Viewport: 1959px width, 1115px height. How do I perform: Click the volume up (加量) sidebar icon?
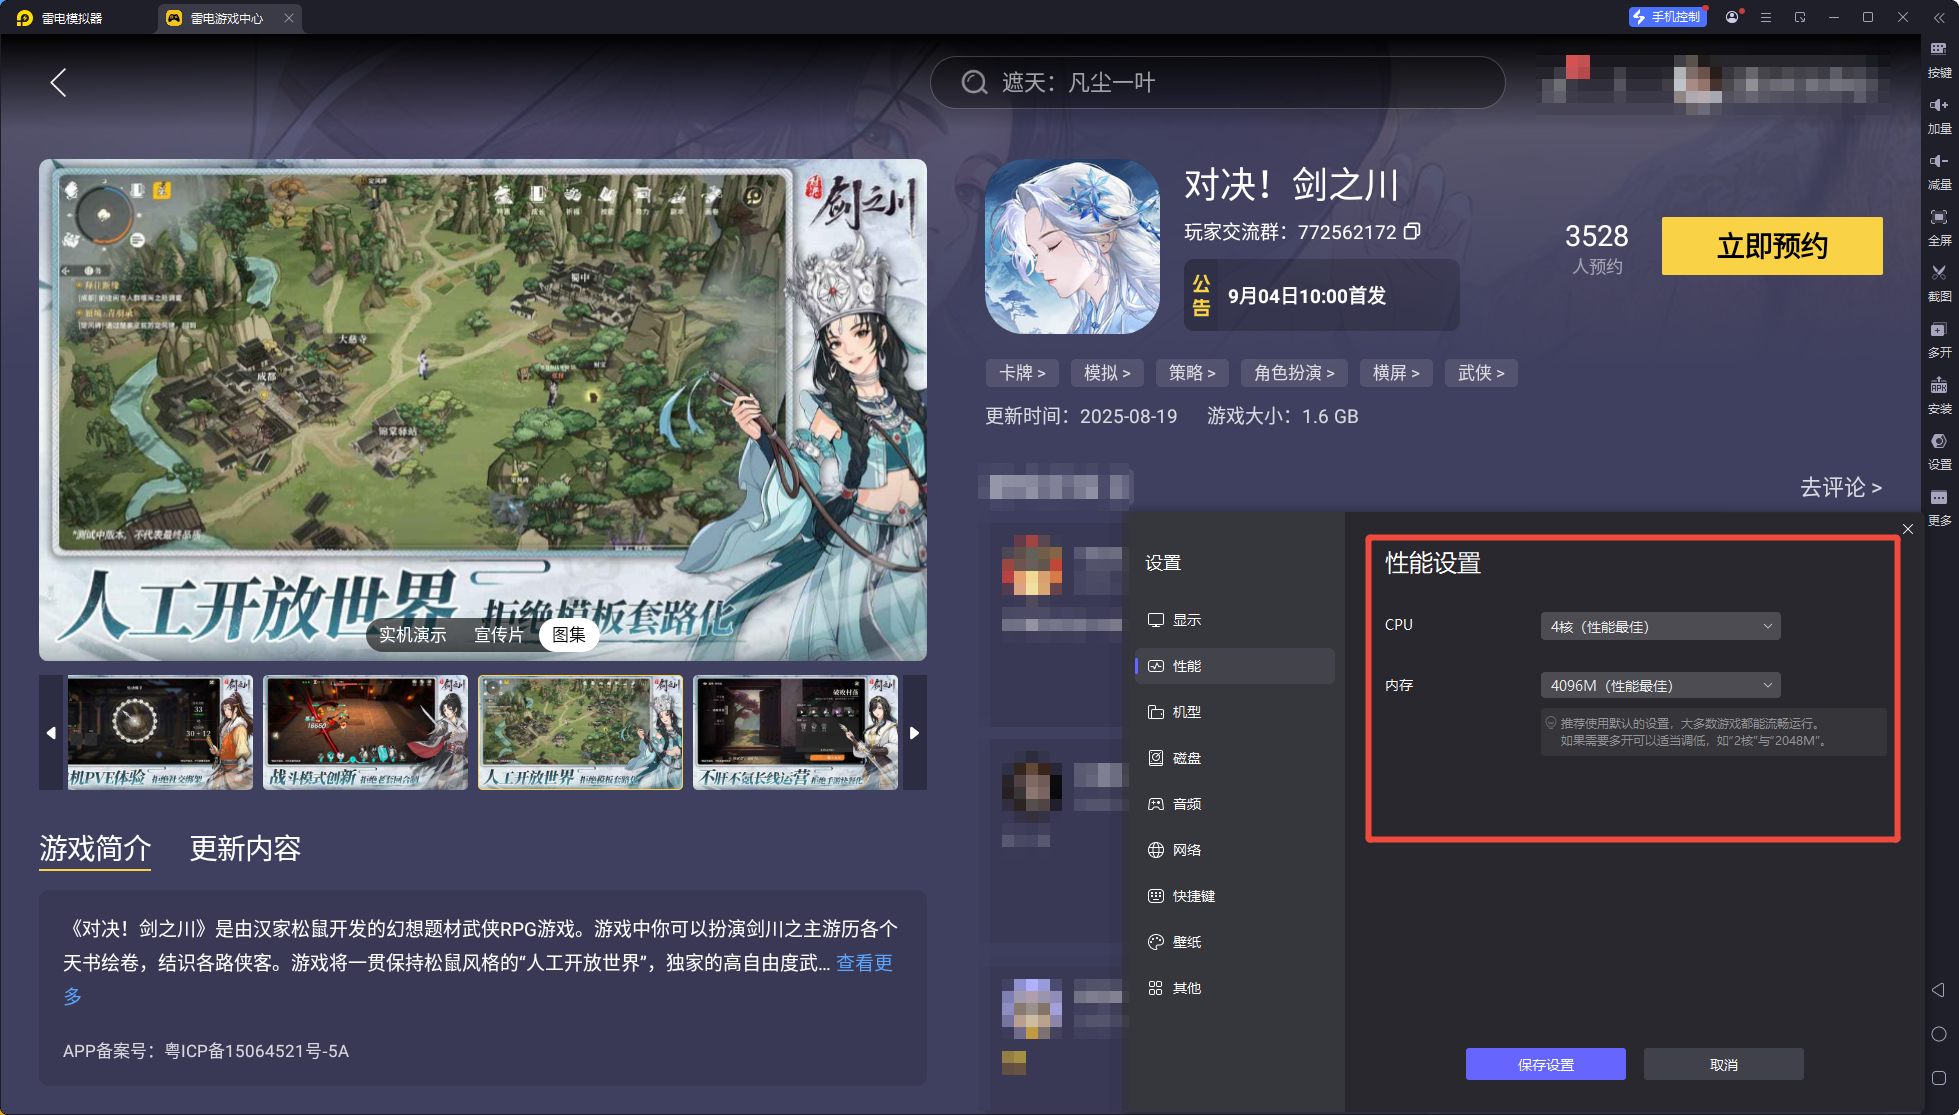(1938, 106)
